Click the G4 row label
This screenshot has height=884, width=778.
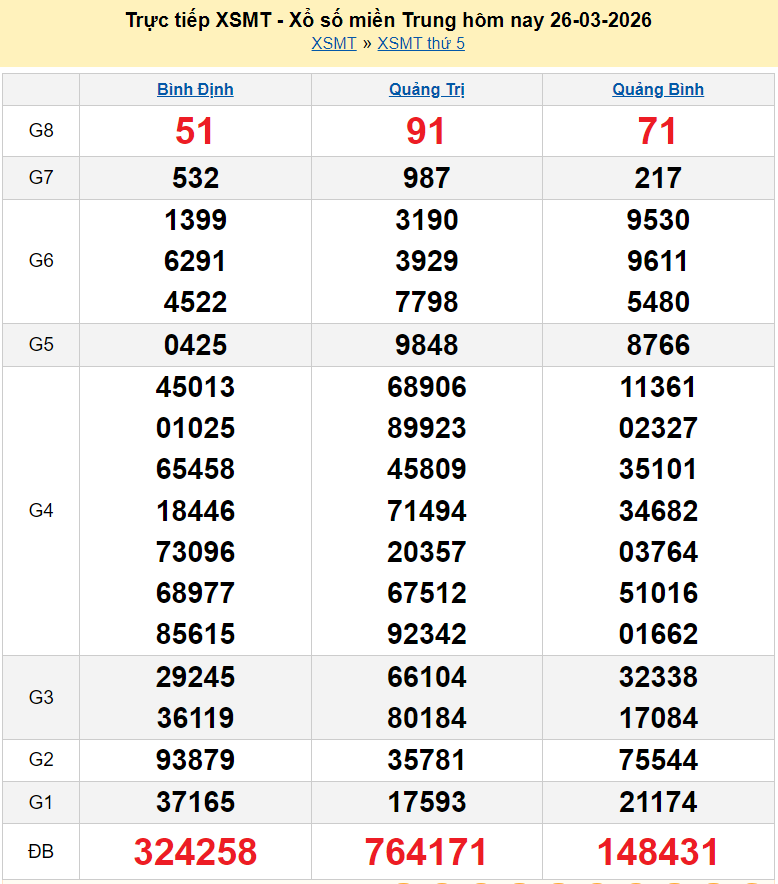41,511
